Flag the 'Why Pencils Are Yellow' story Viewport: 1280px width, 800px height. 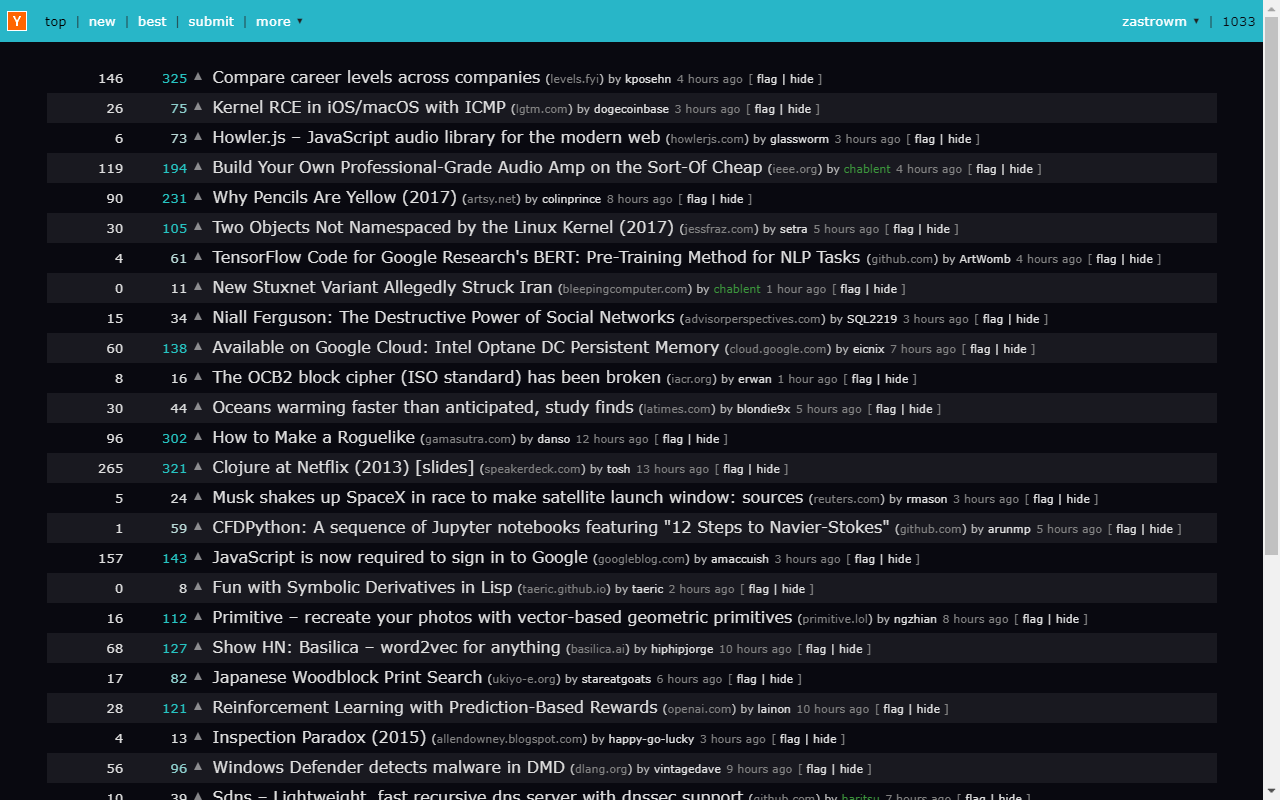pyautogui.click(x=697, y=199)
